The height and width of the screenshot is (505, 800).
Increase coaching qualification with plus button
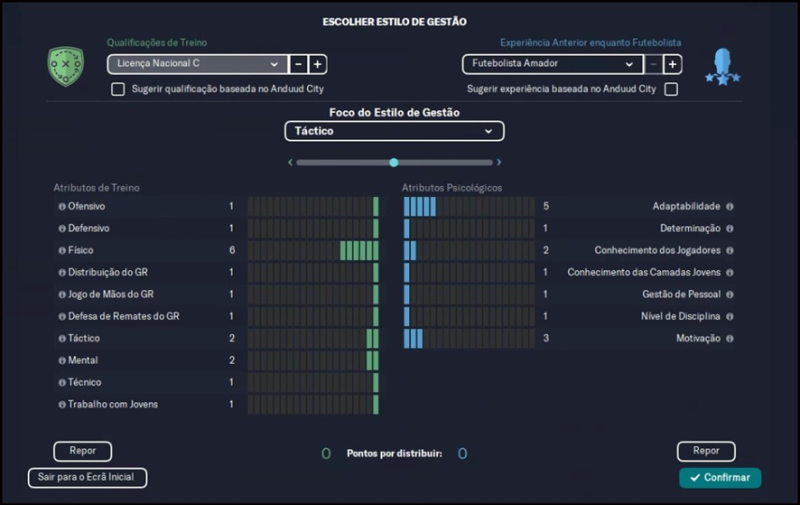tap(317, 64)
